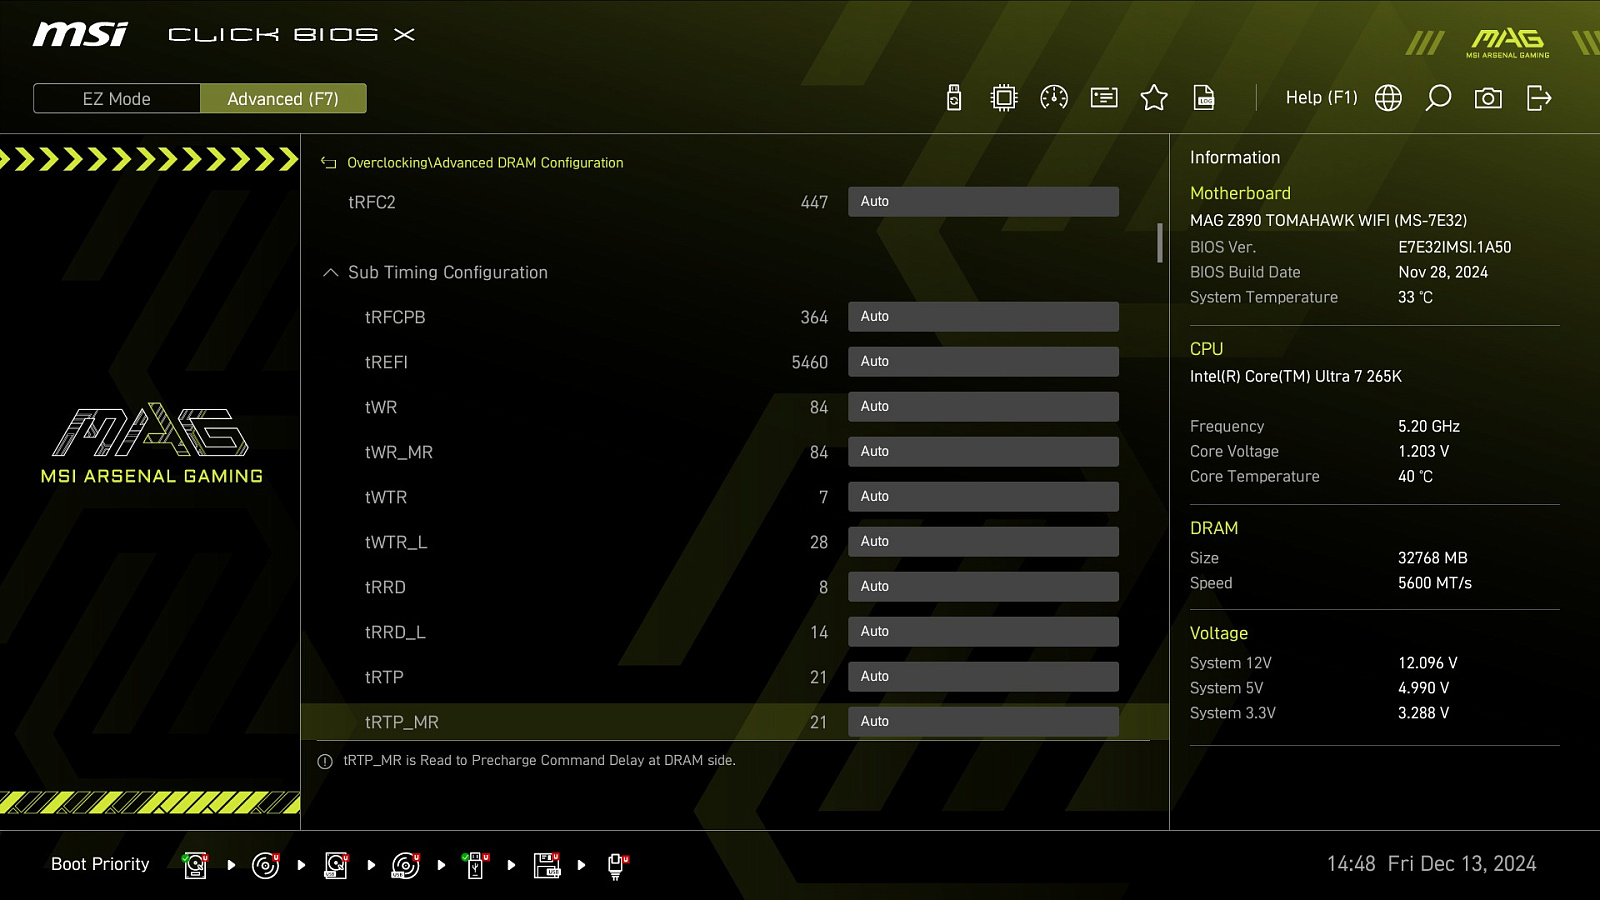Click the Voltage section heading
The image size is (1600, 900).
pyautogui.click(x=1219, y=633)
